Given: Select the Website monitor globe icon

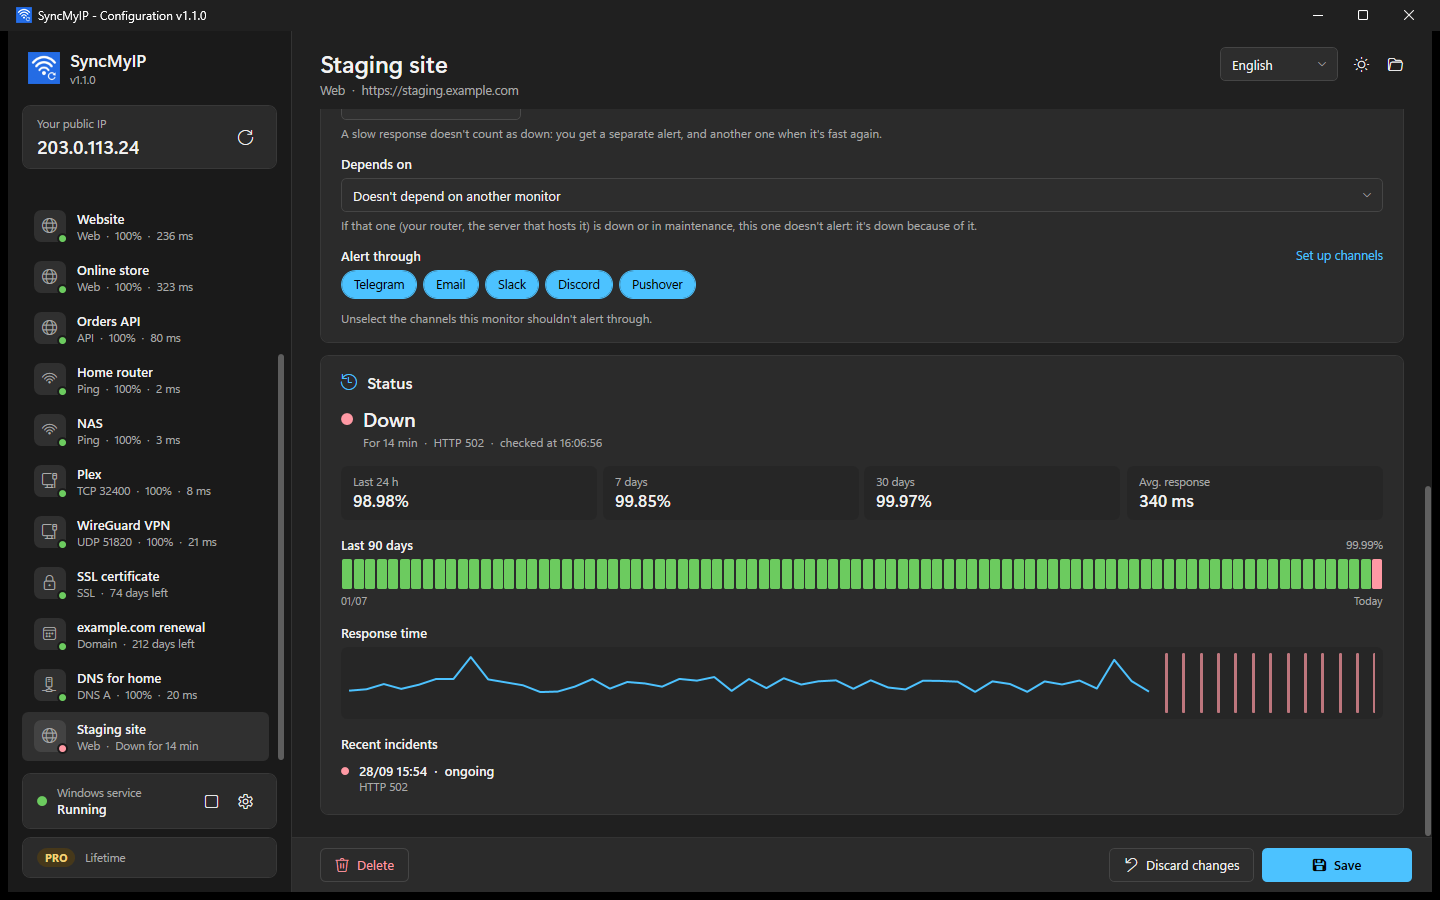Looking at the screenshot, I should click(49, 226).
